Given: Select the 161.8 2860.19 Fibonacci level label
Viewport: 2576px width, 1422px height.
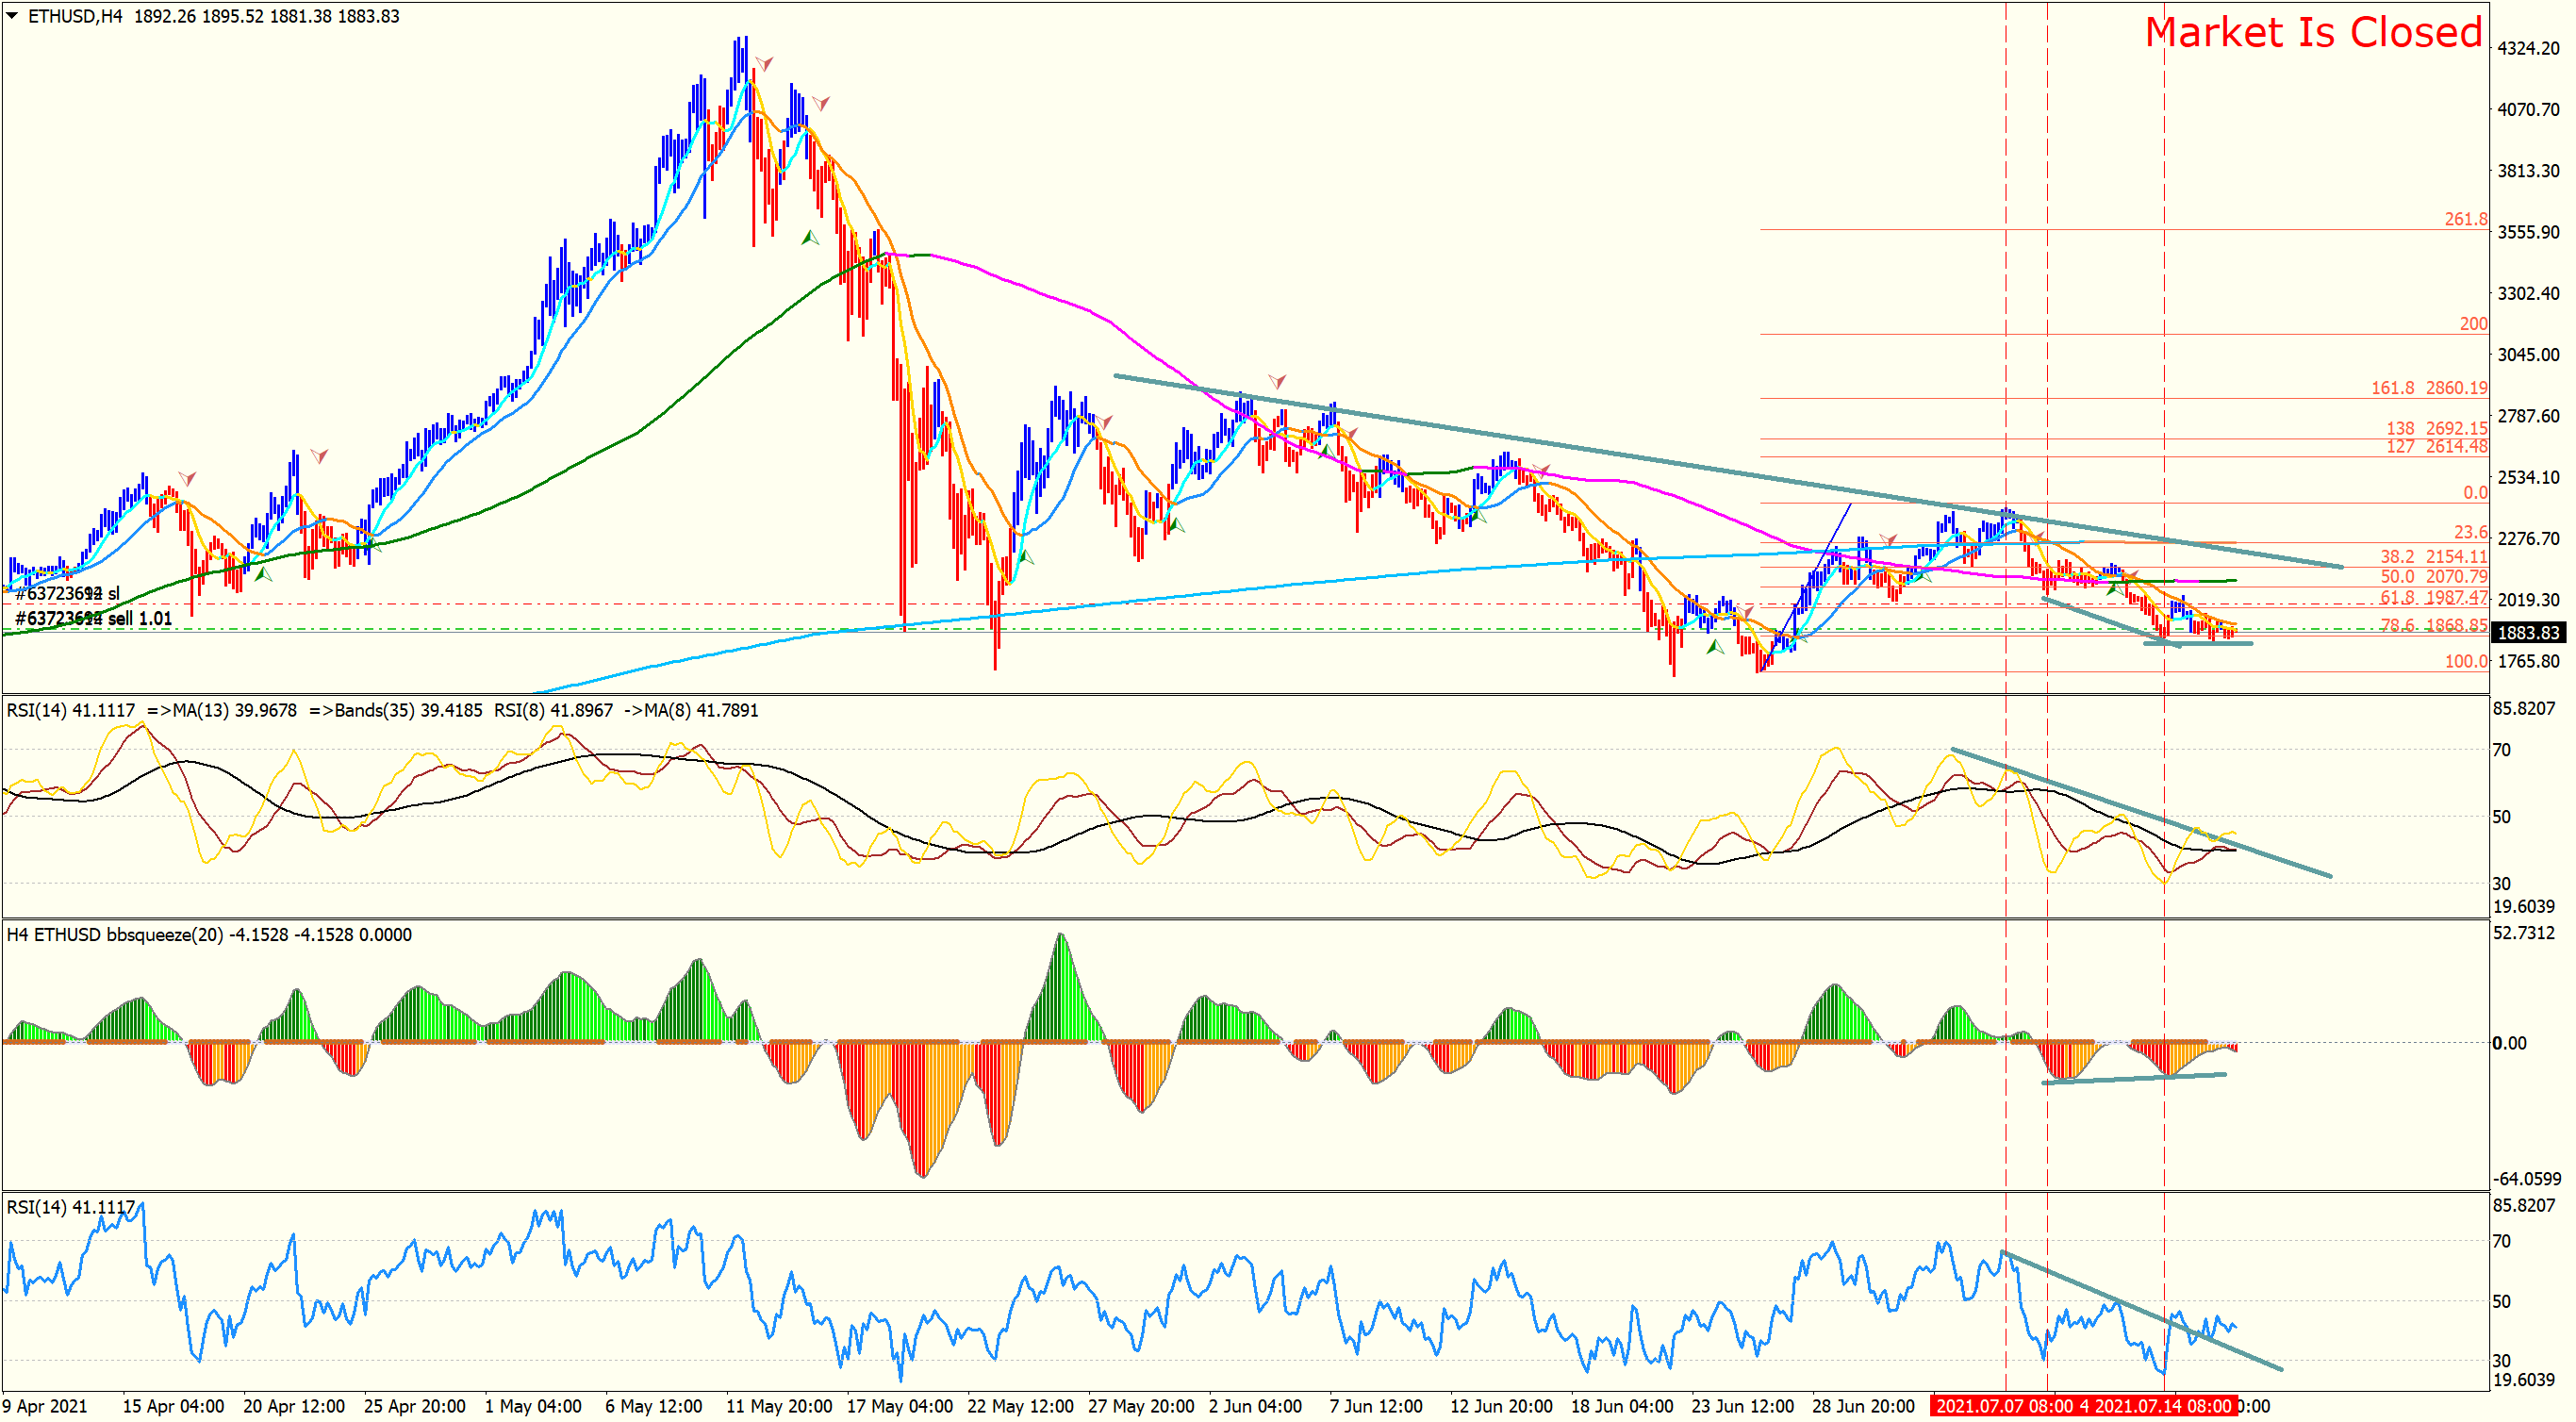Looking at the screenshot, I should [2428, 388].
